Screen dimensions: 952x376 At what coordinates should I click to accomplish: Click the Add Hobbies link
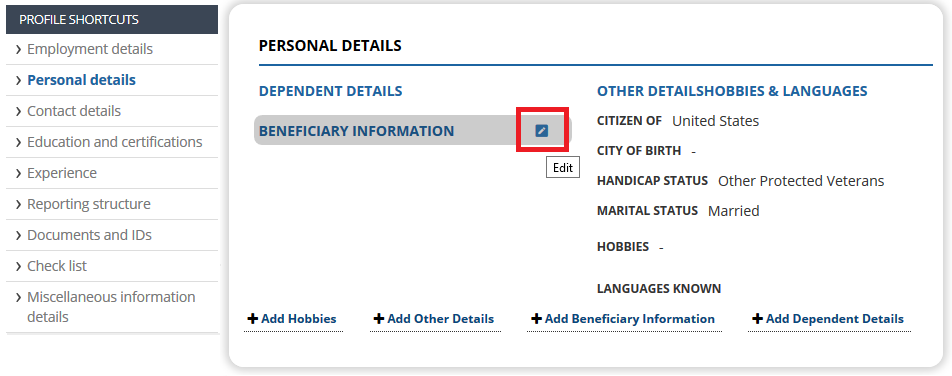[x=293, y=318]
